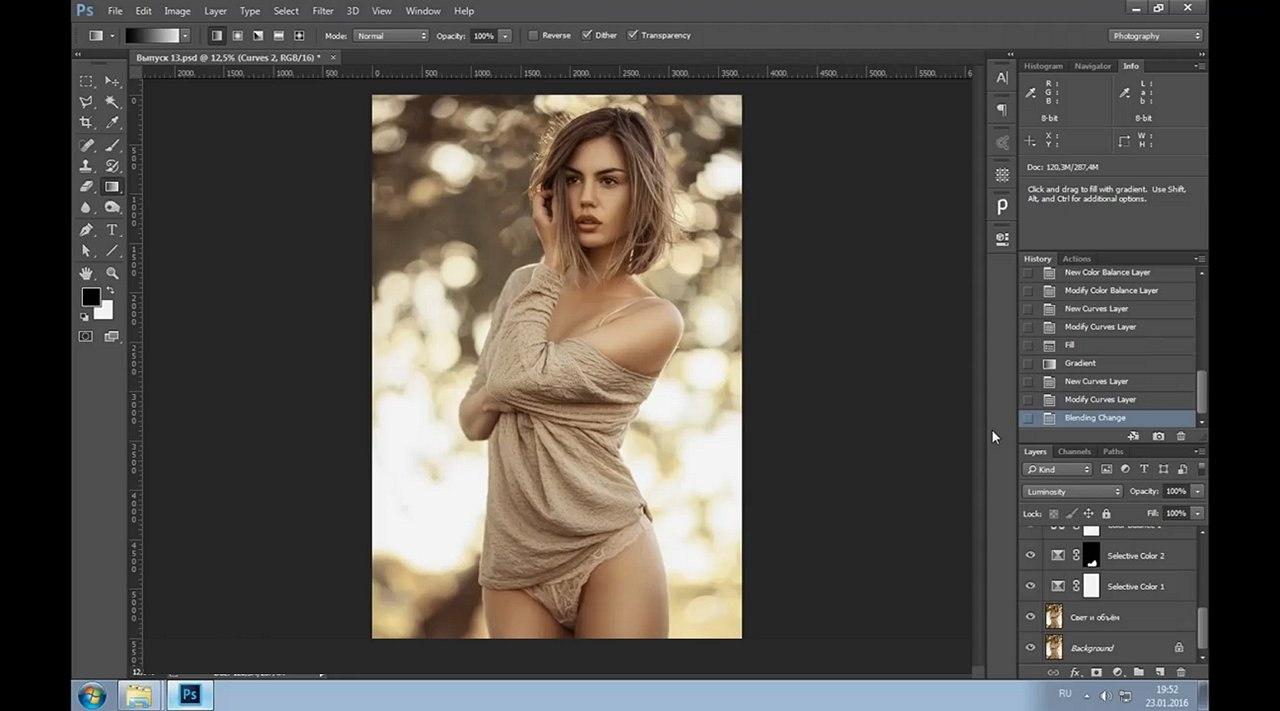Select the Magic Wand tool
The height and width of the screenshot is (711, 1280).
tap(112, 102)
